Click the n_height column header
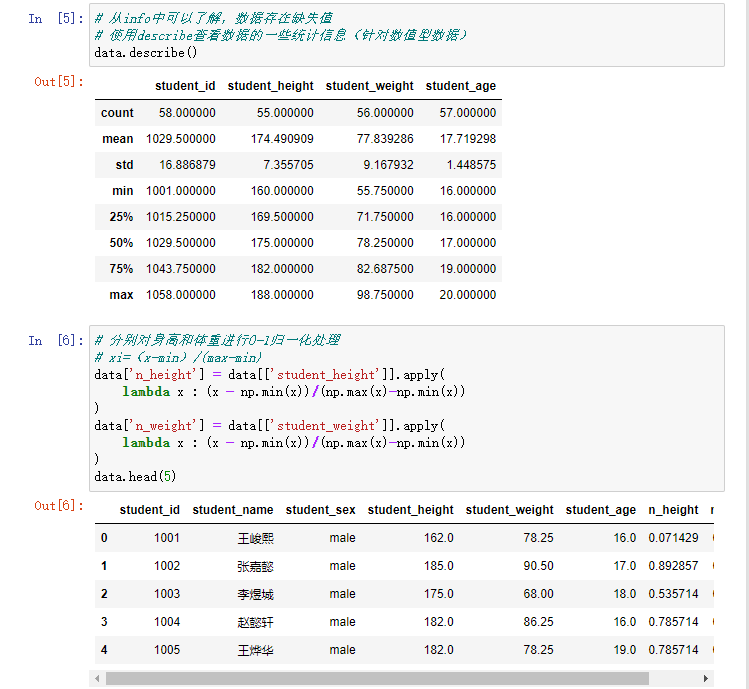This screenshot has width=749, height=689. coord(673,510)
